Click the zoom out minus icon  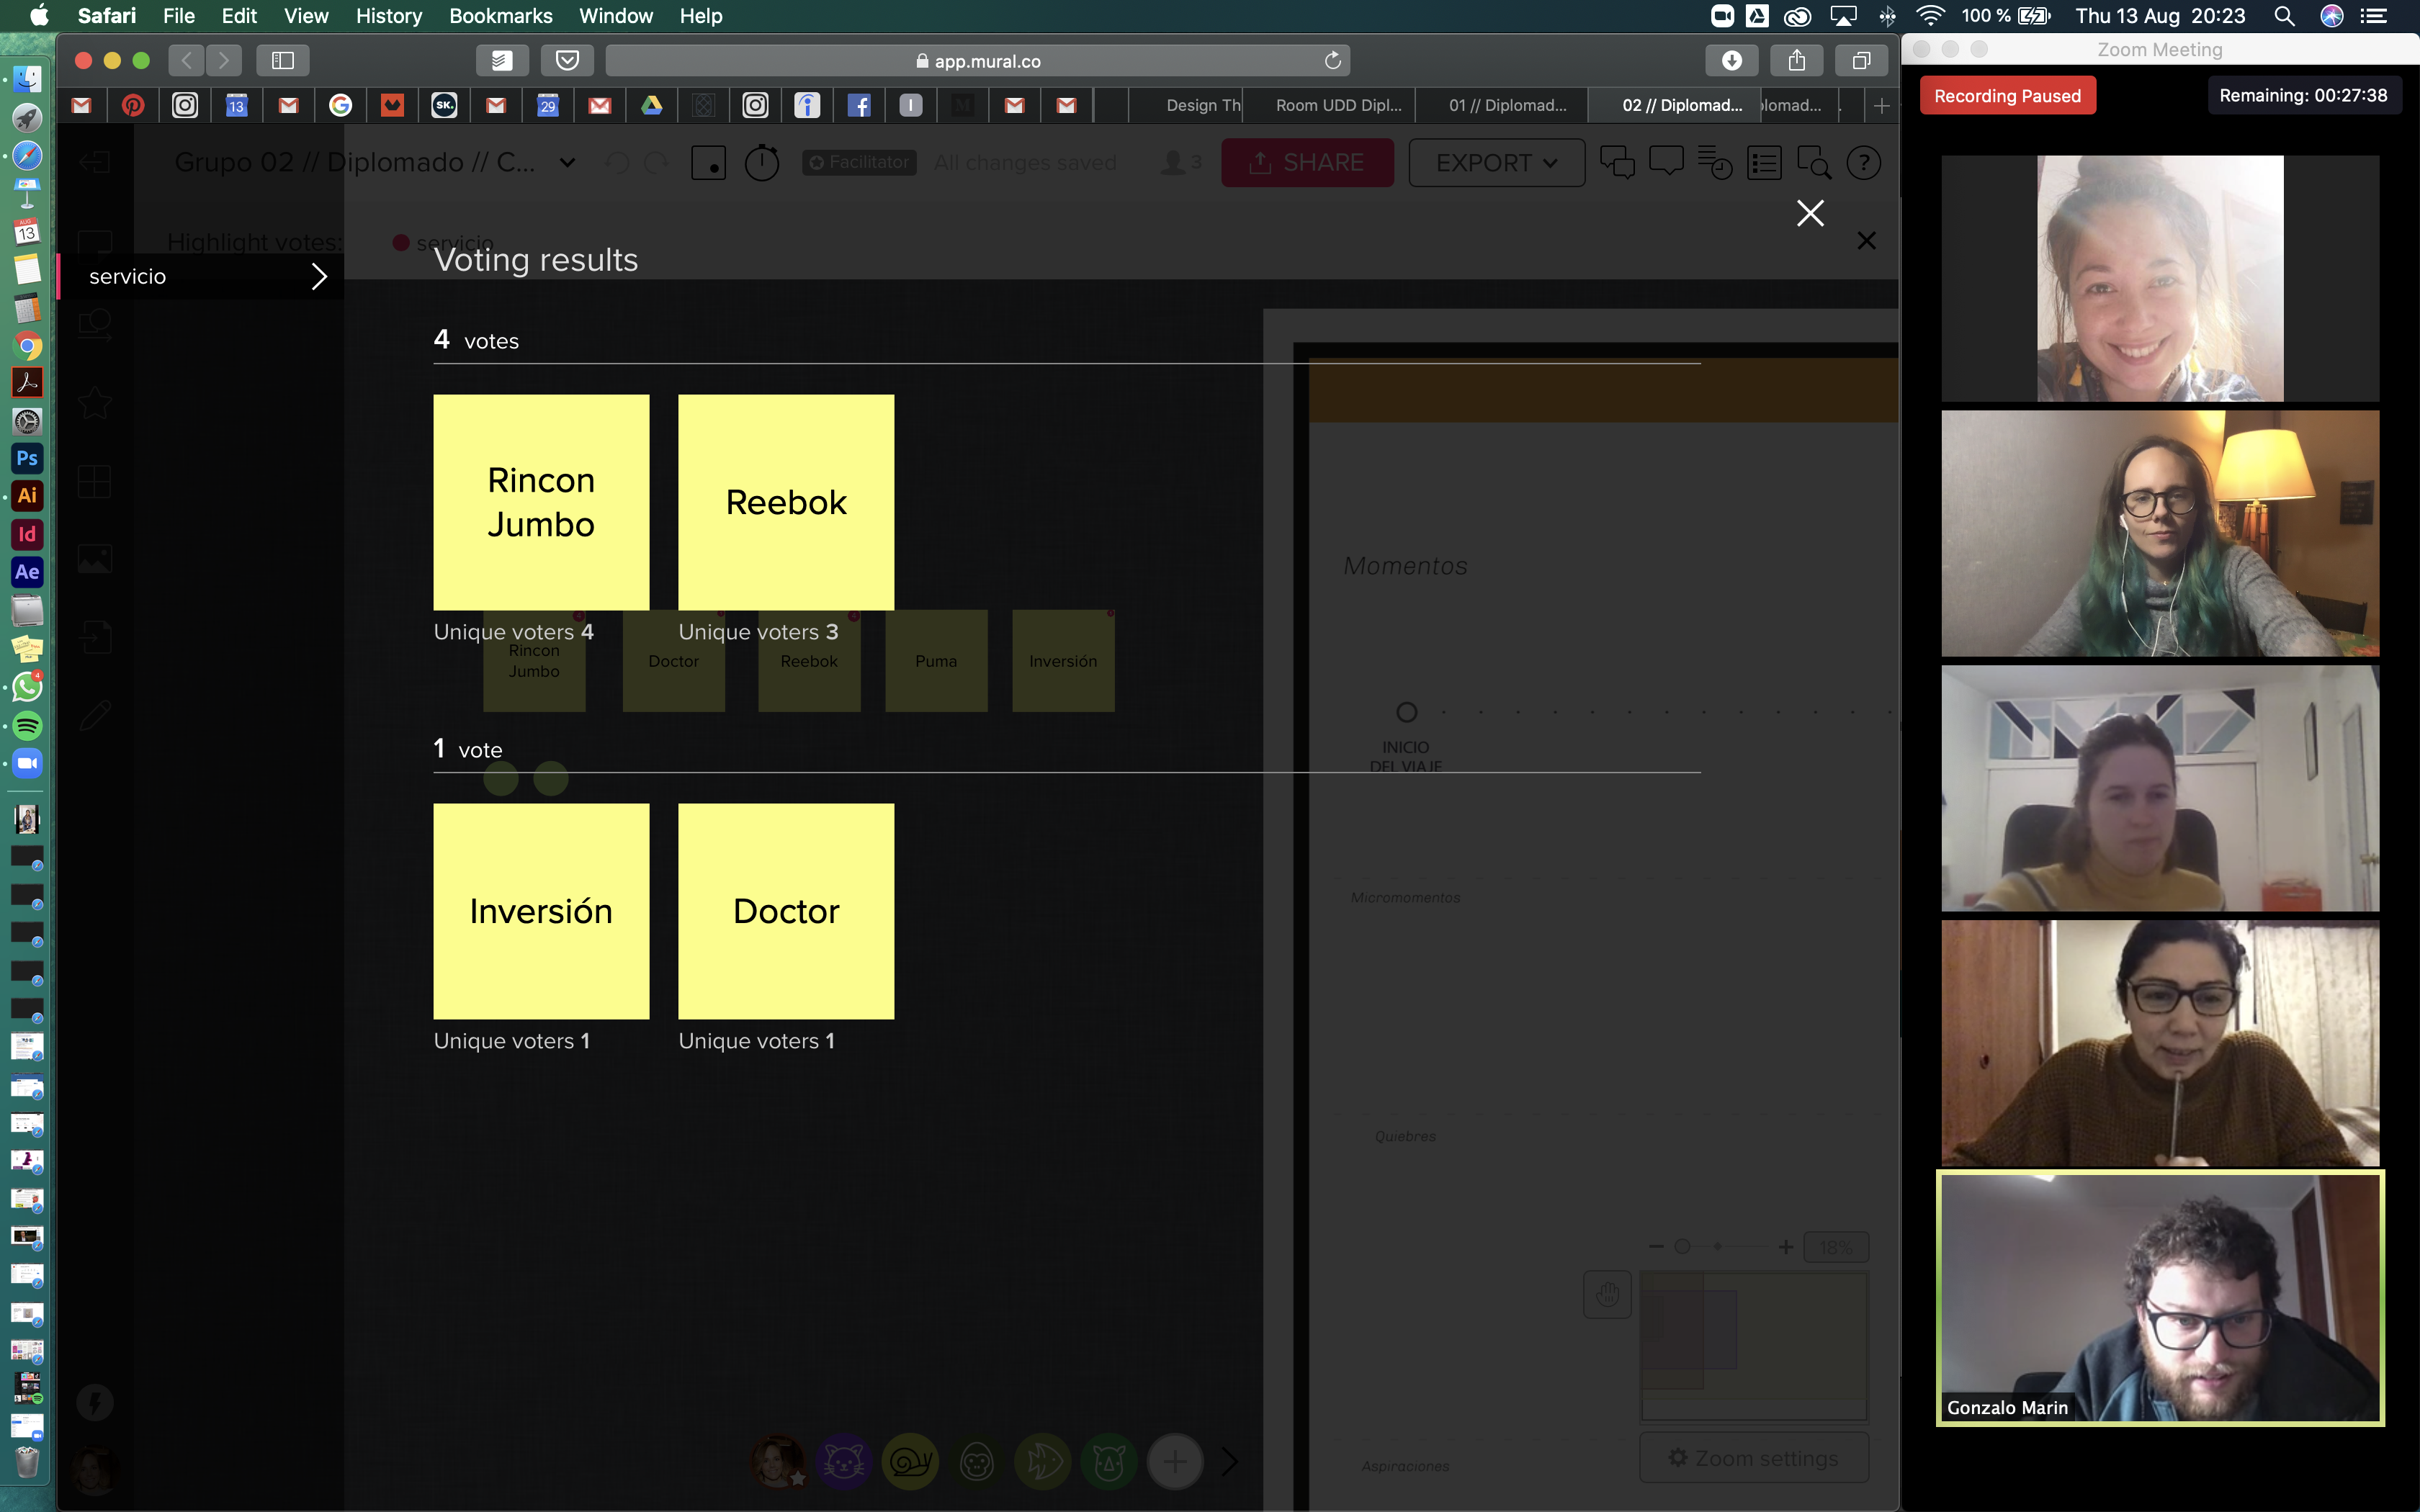(x=1656, y=1246)
